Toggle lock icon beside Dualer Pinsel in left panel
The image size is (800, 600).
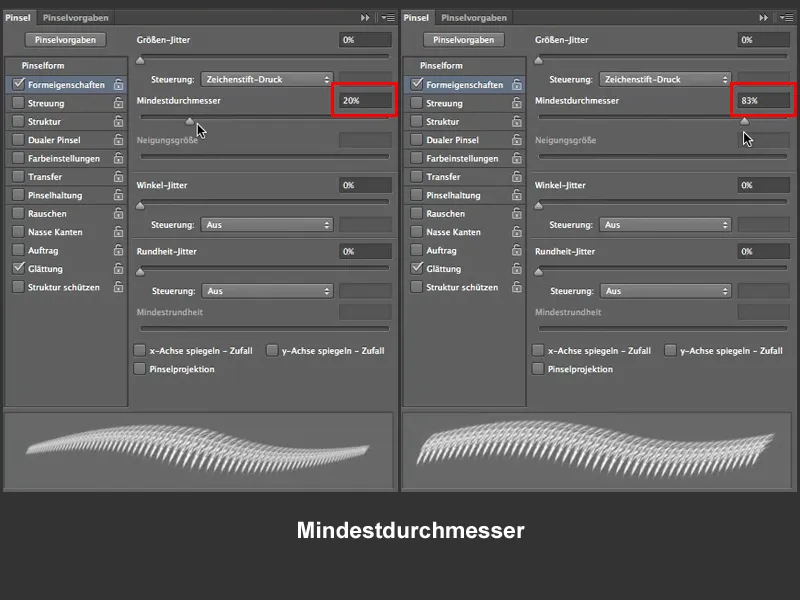click(118, 139)
